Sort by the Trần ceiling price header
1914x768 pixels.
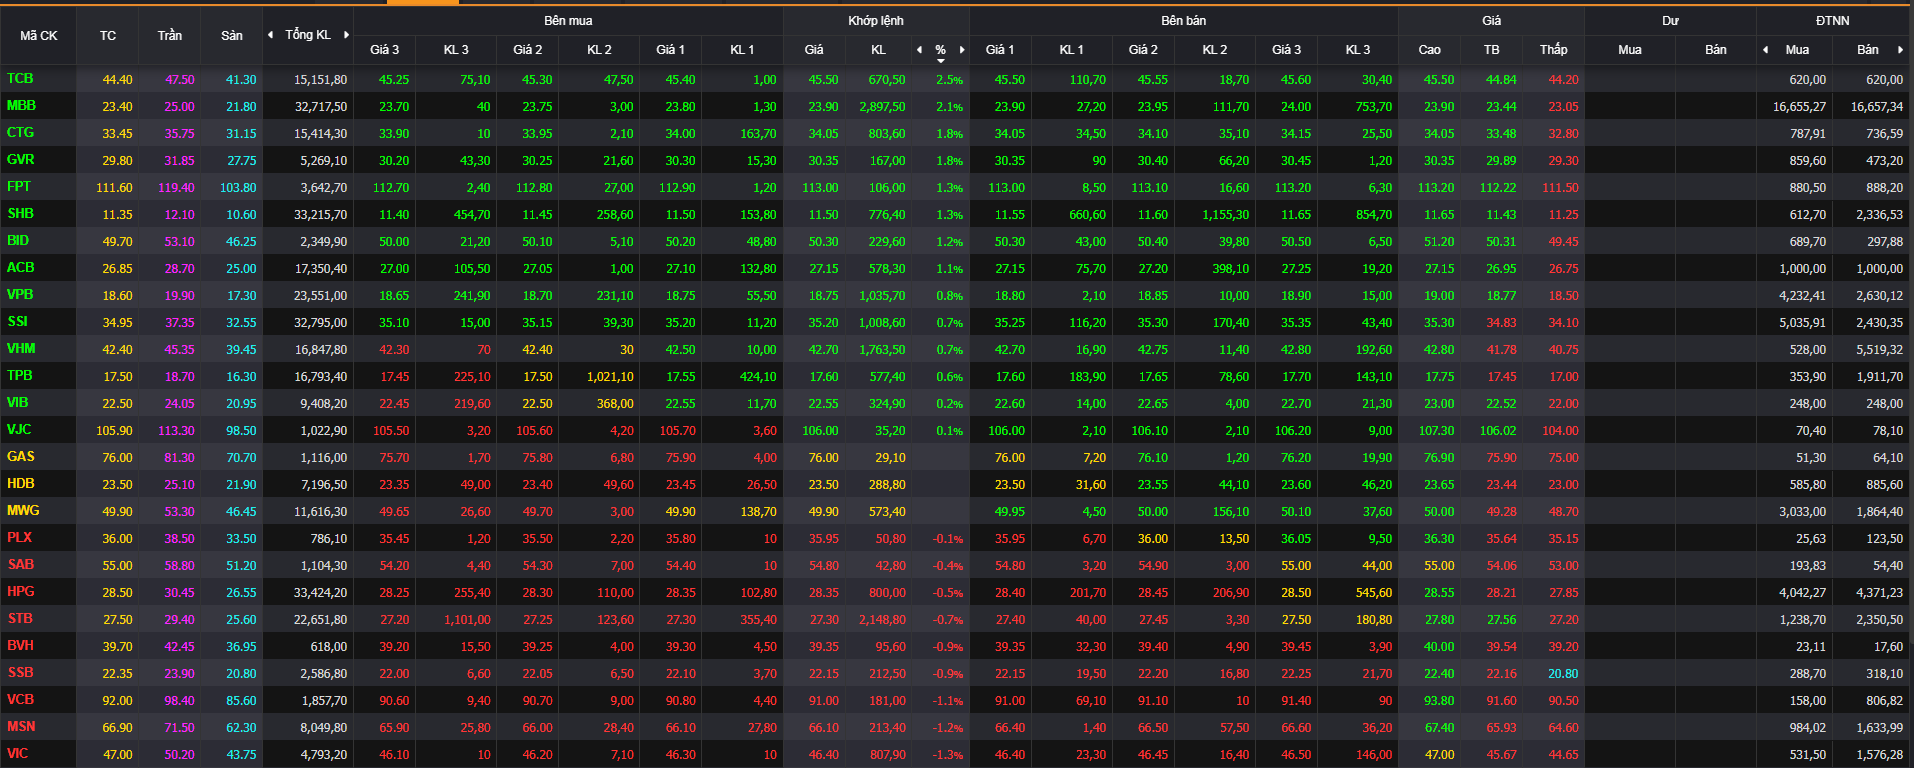coord(170,36)
